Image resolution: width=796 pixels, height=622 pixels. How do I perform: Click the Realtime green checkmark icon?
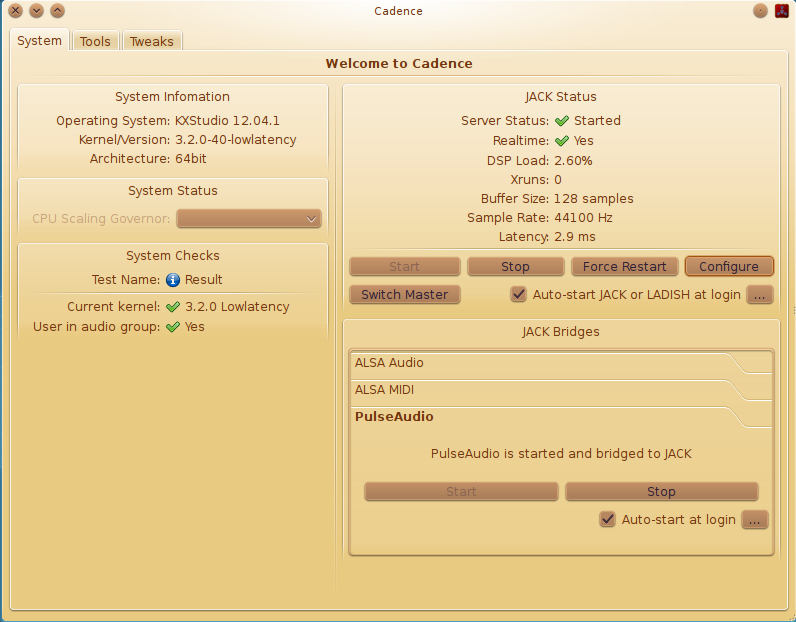[561, 141]
